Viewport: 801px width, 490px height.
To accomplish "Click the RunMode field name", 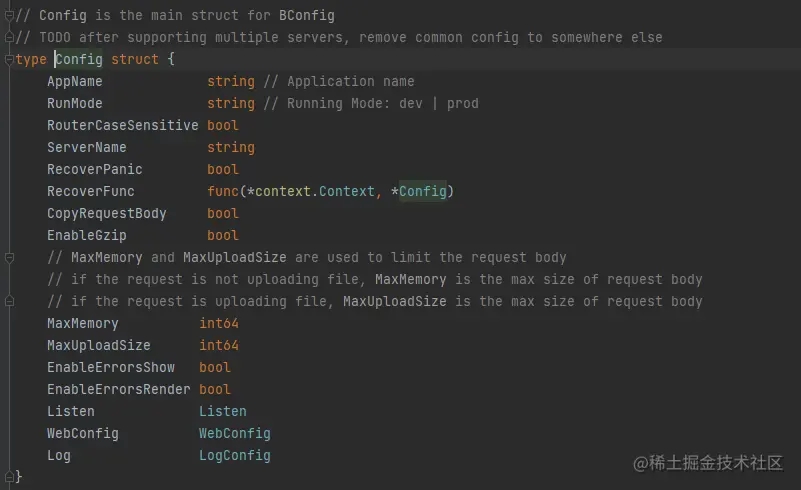I will (74, 103).
